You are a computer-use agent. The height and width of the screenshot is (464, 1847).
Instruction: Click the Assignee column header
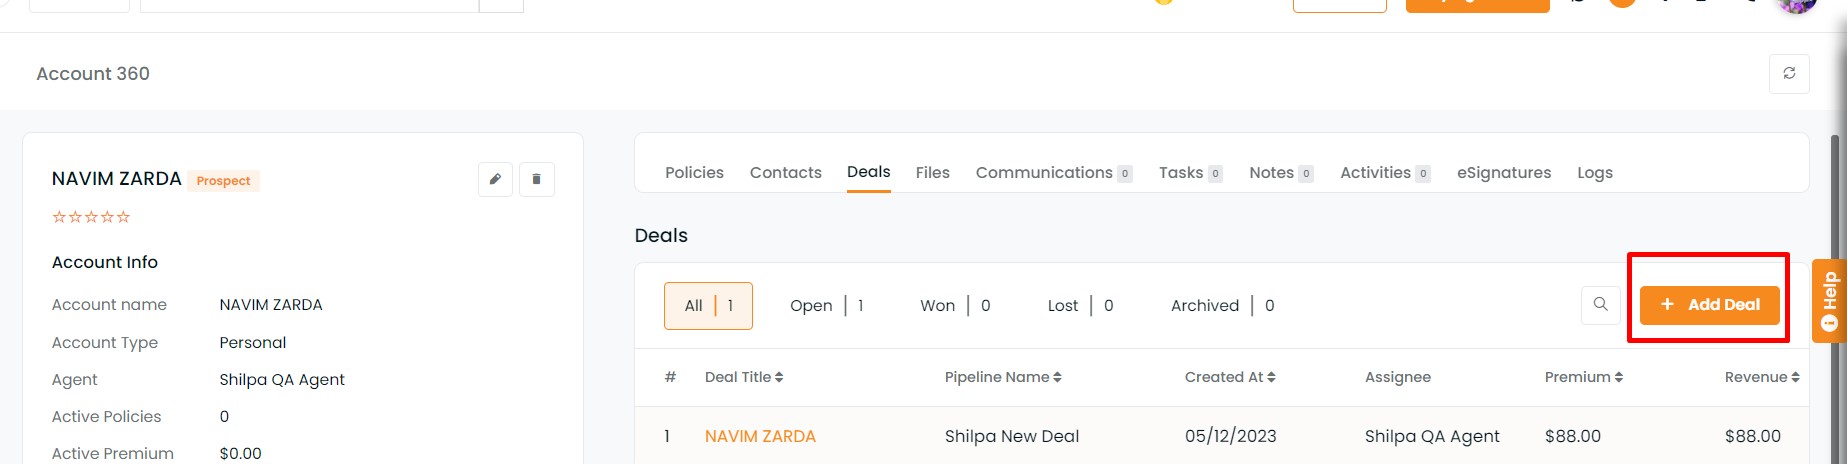pos(1397,377)
